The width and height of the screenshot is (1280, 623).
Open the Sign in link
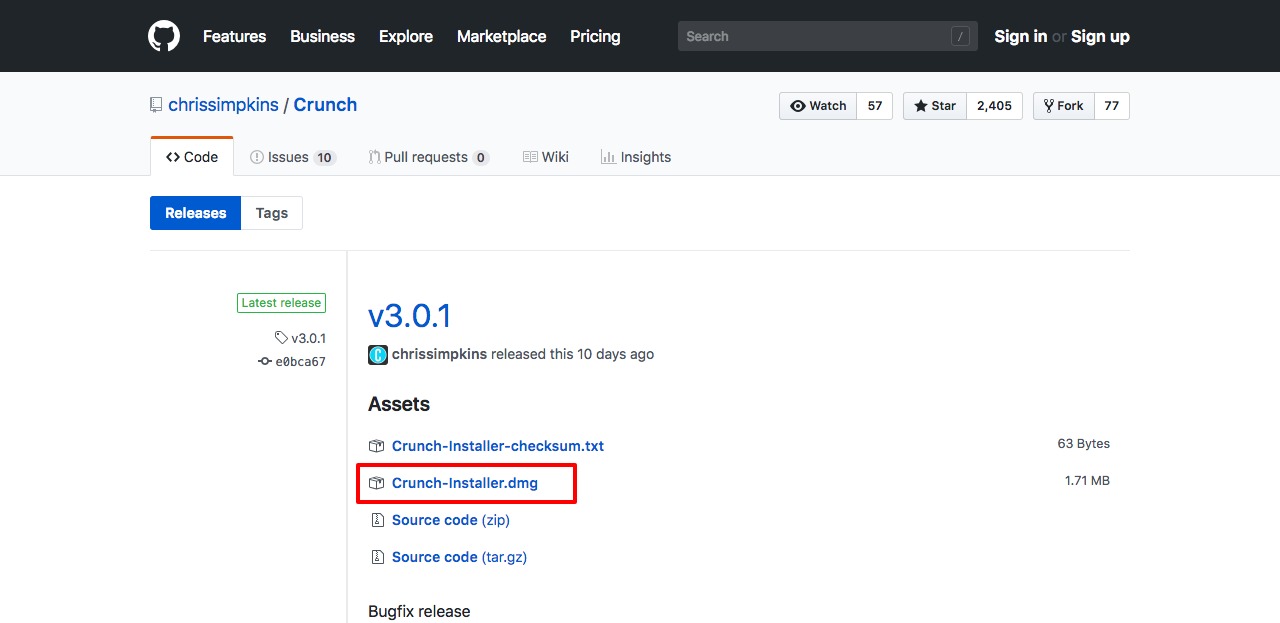point(1020,36)
